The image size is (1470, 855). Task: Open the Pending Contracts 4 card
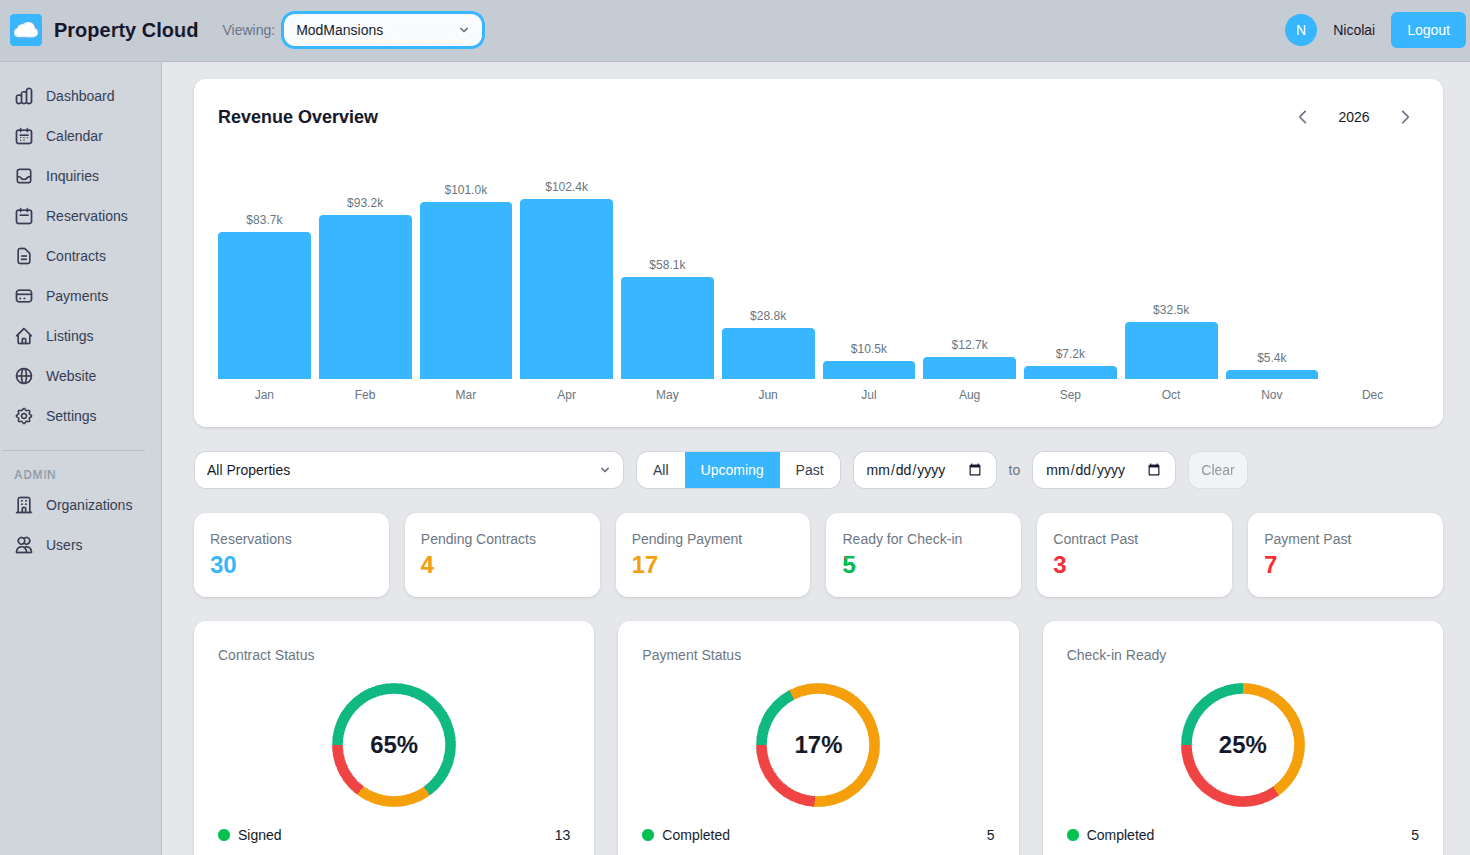502,555
